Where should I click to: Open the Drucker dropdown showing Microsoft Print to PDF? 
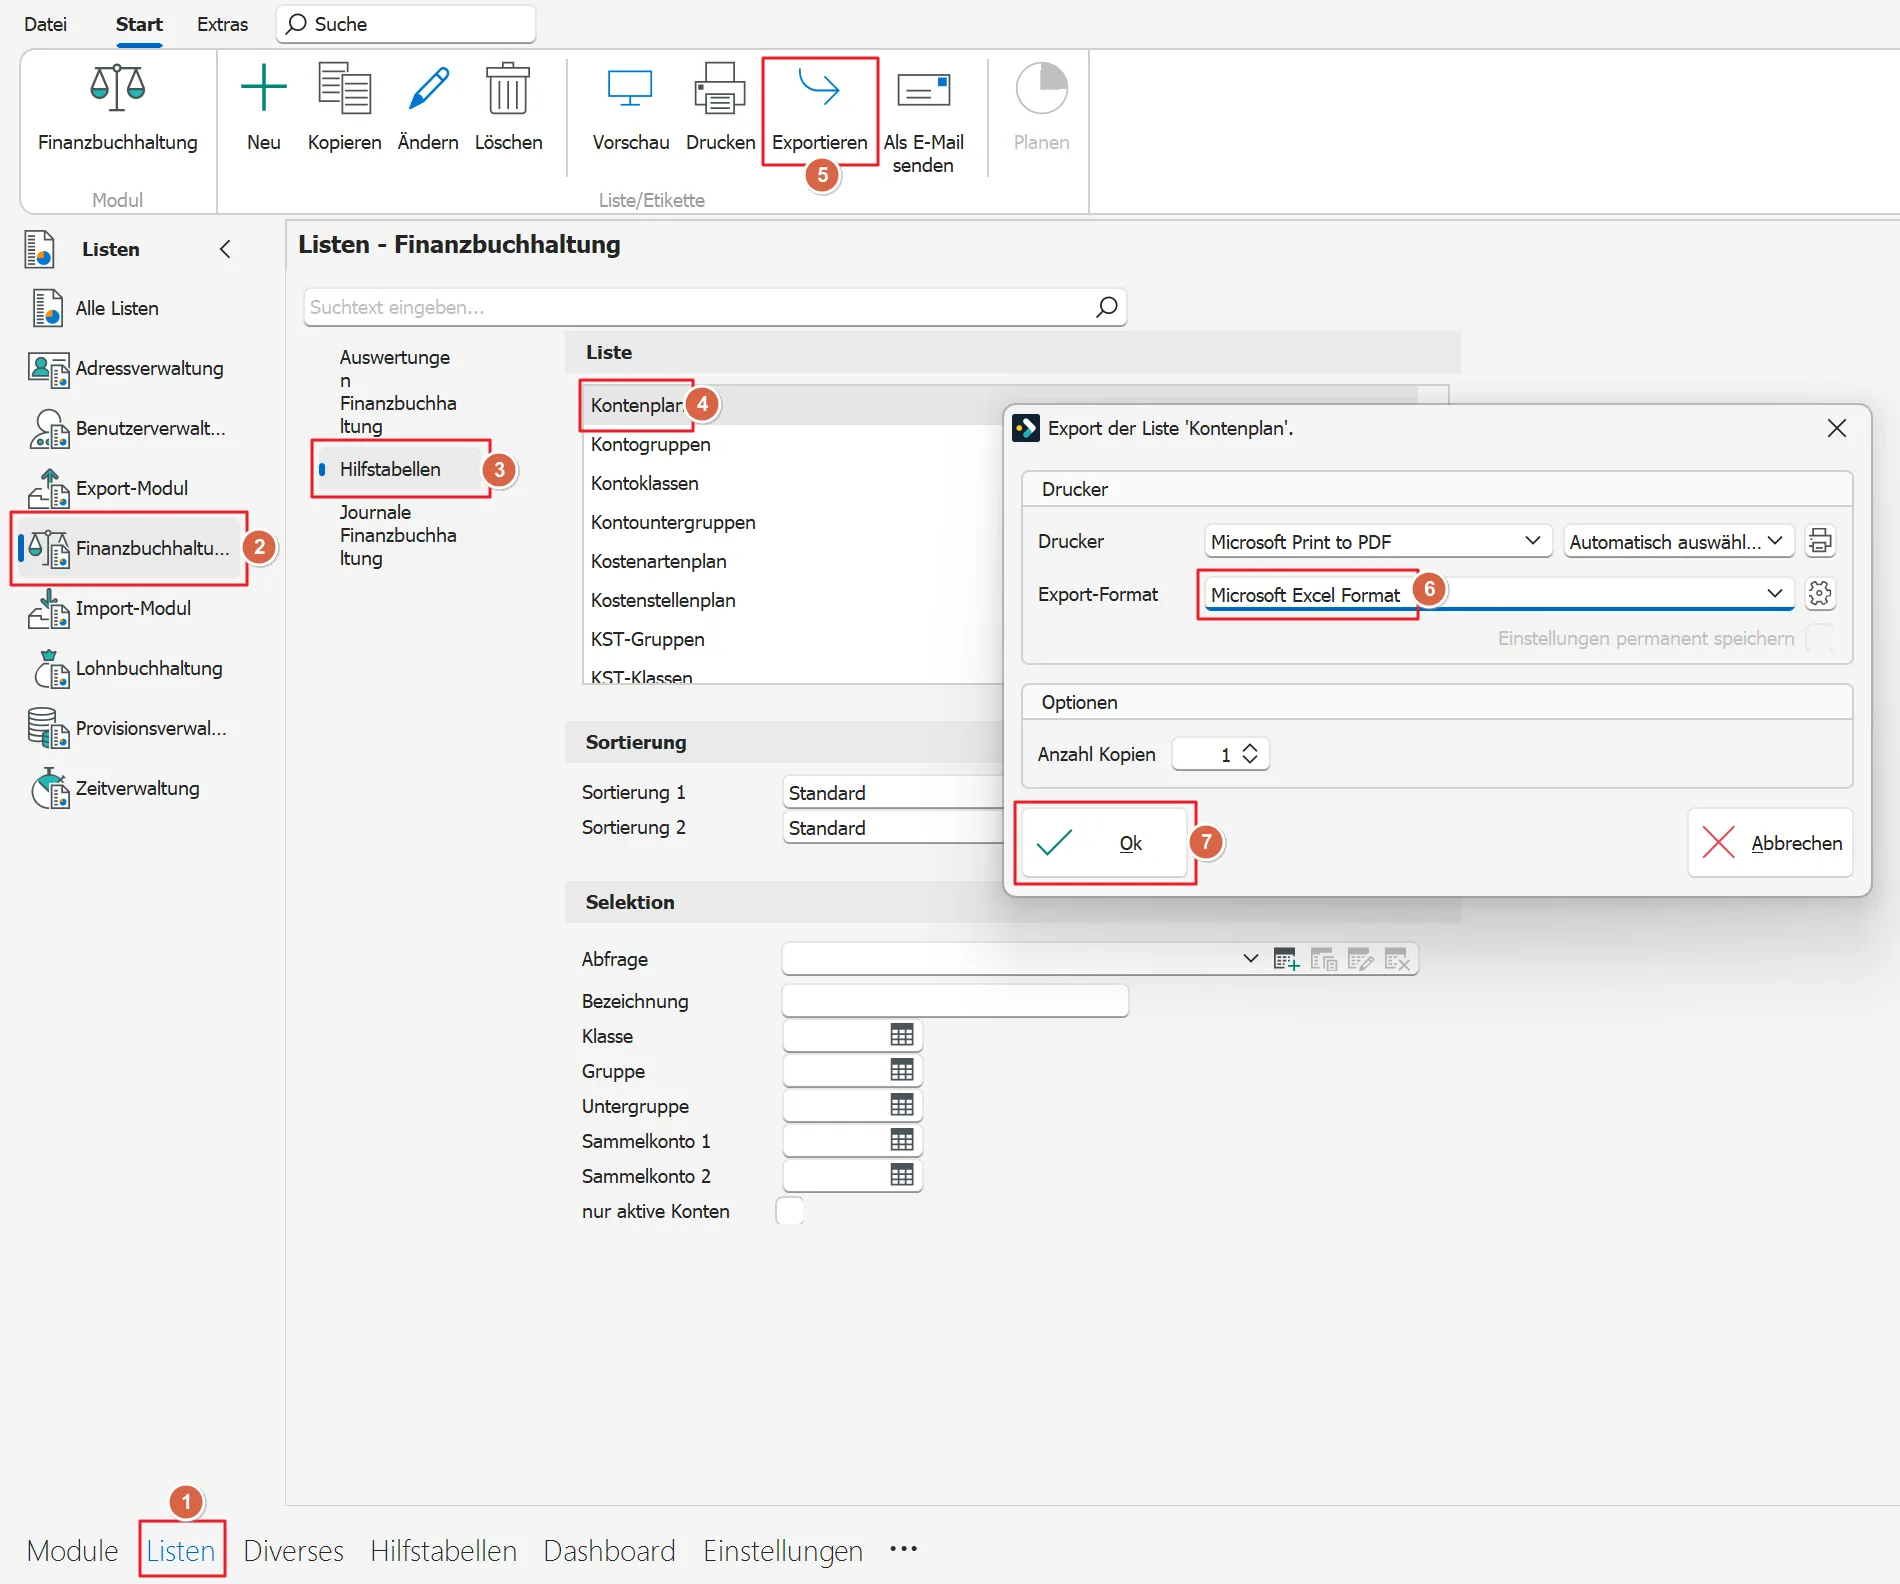point(1375,541)
